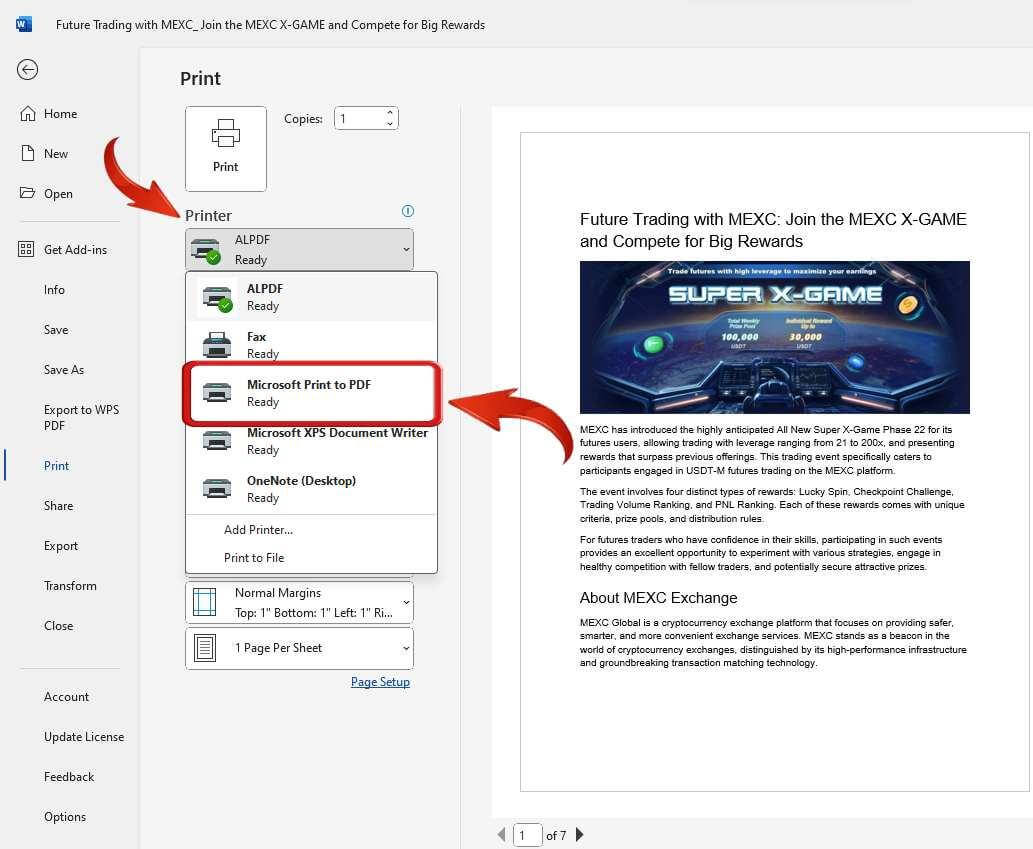
Task: Choose Print to File option
Action: tap(254, 558)
